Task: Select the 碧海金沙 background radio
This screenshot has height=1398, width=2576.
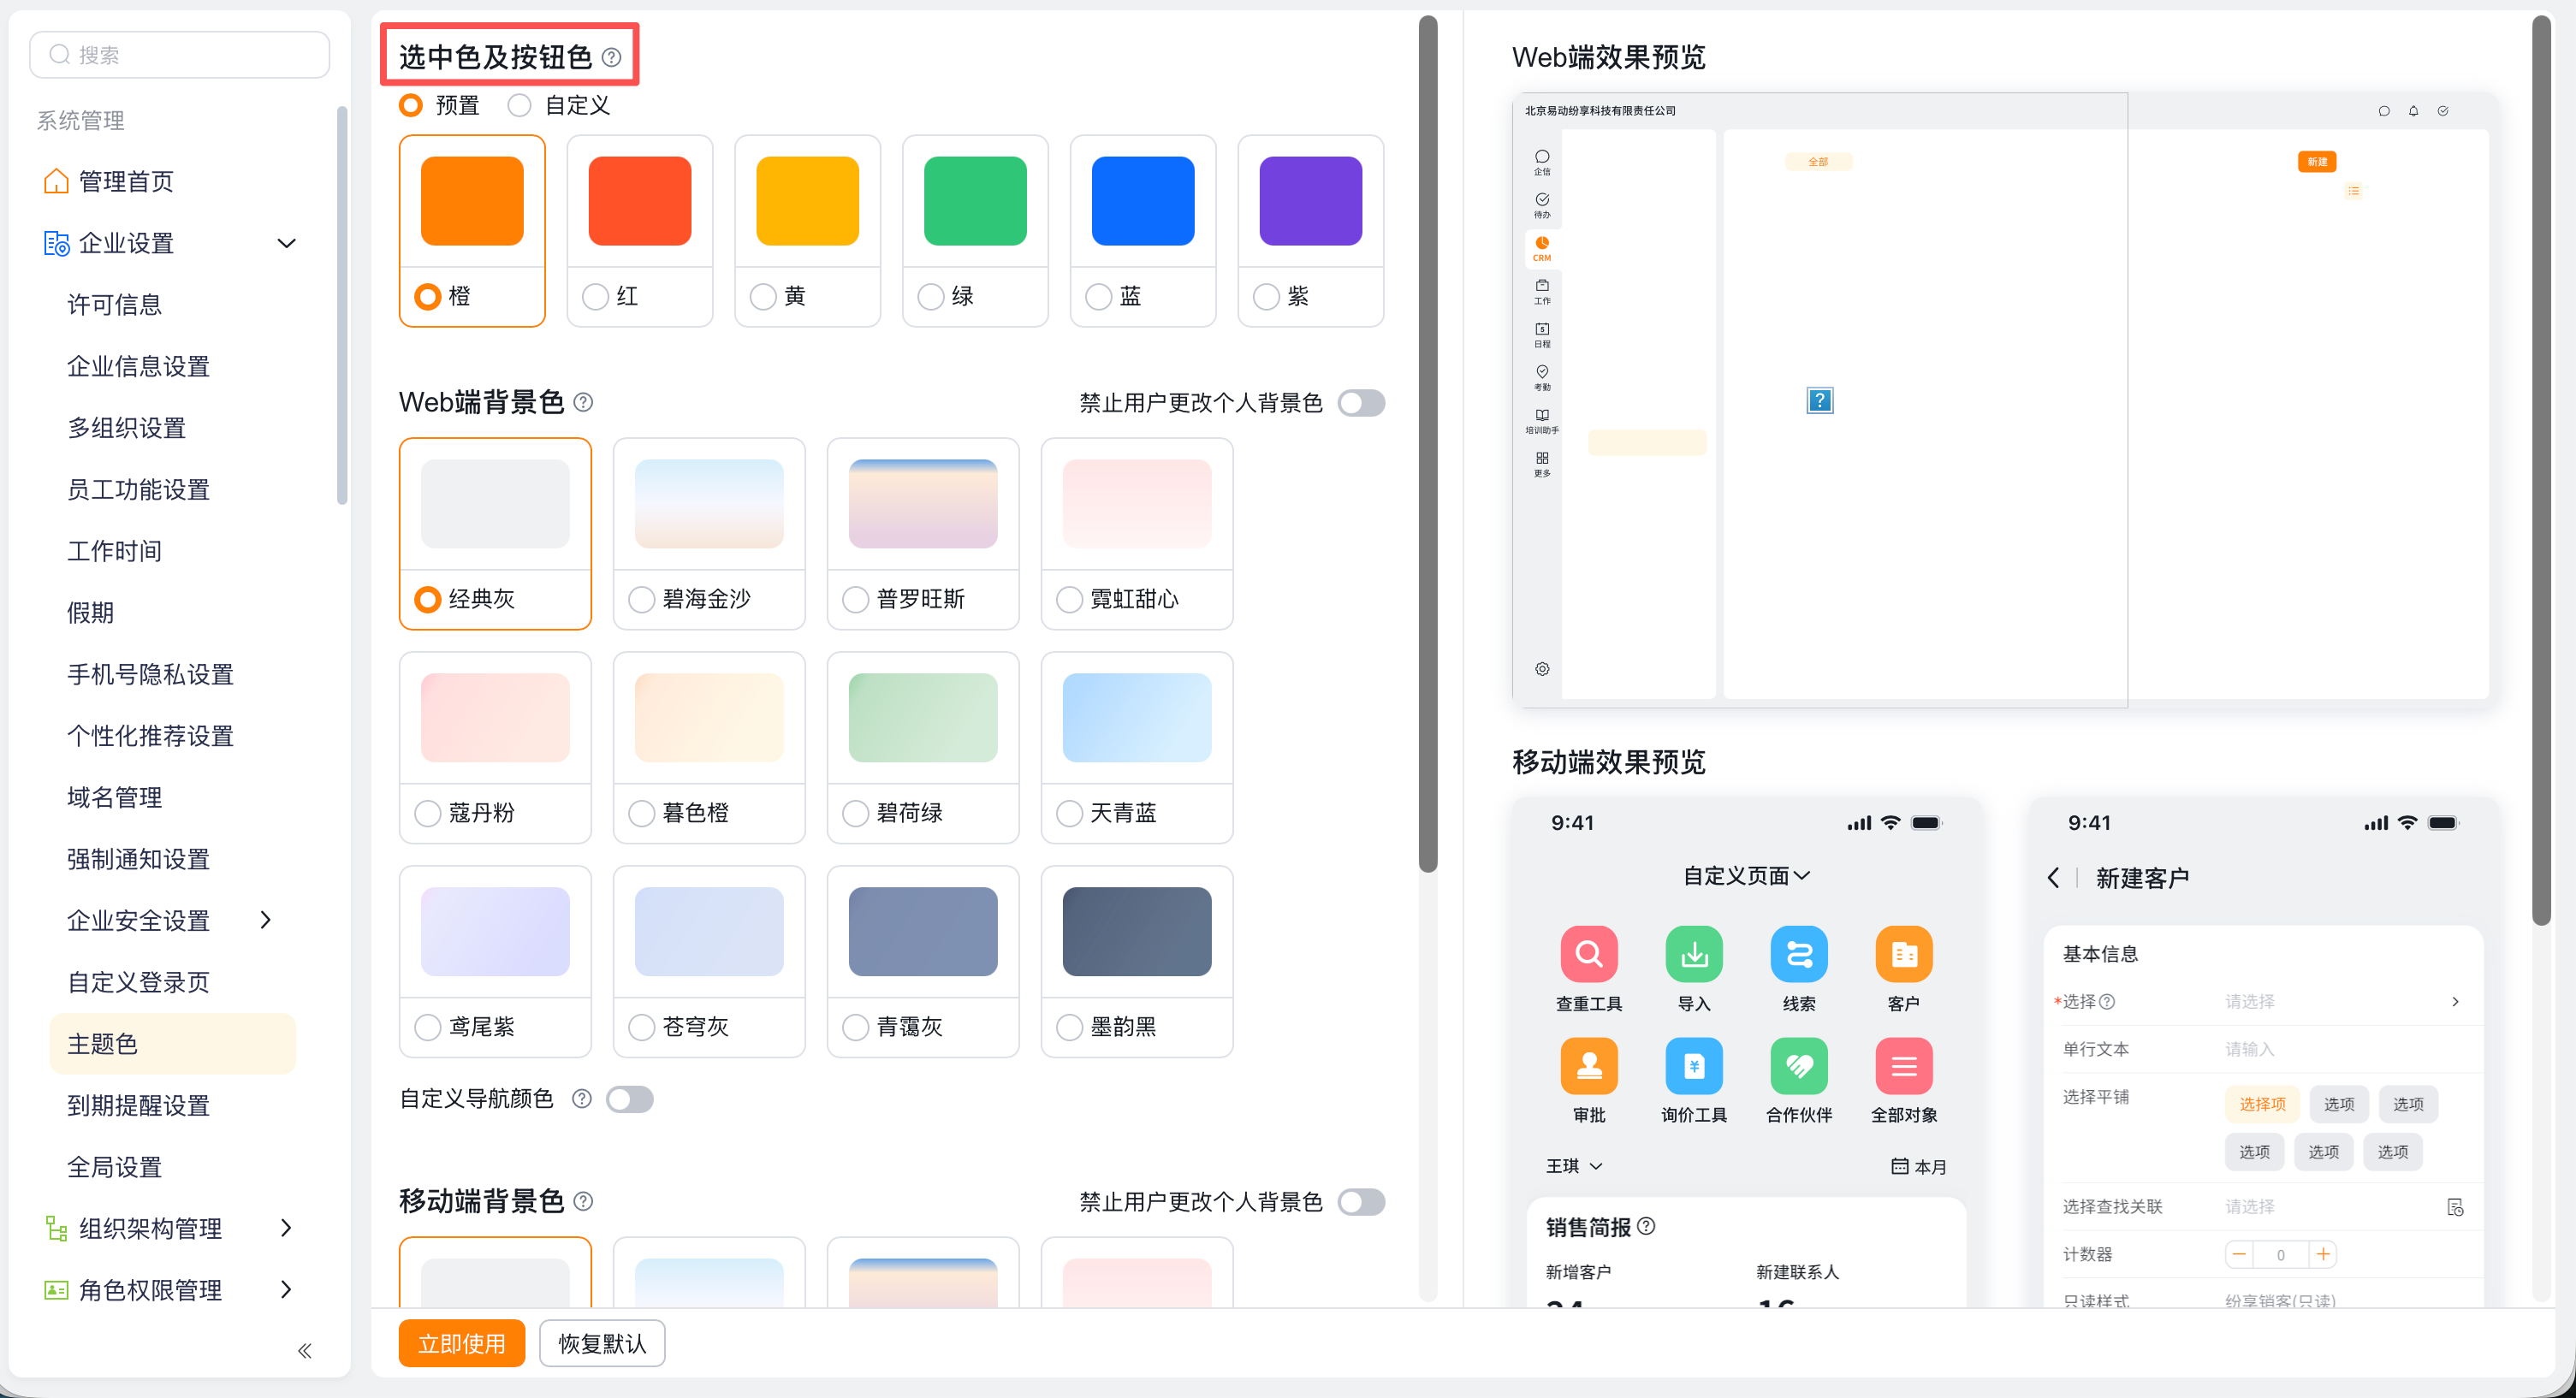Action: (641, 599)
